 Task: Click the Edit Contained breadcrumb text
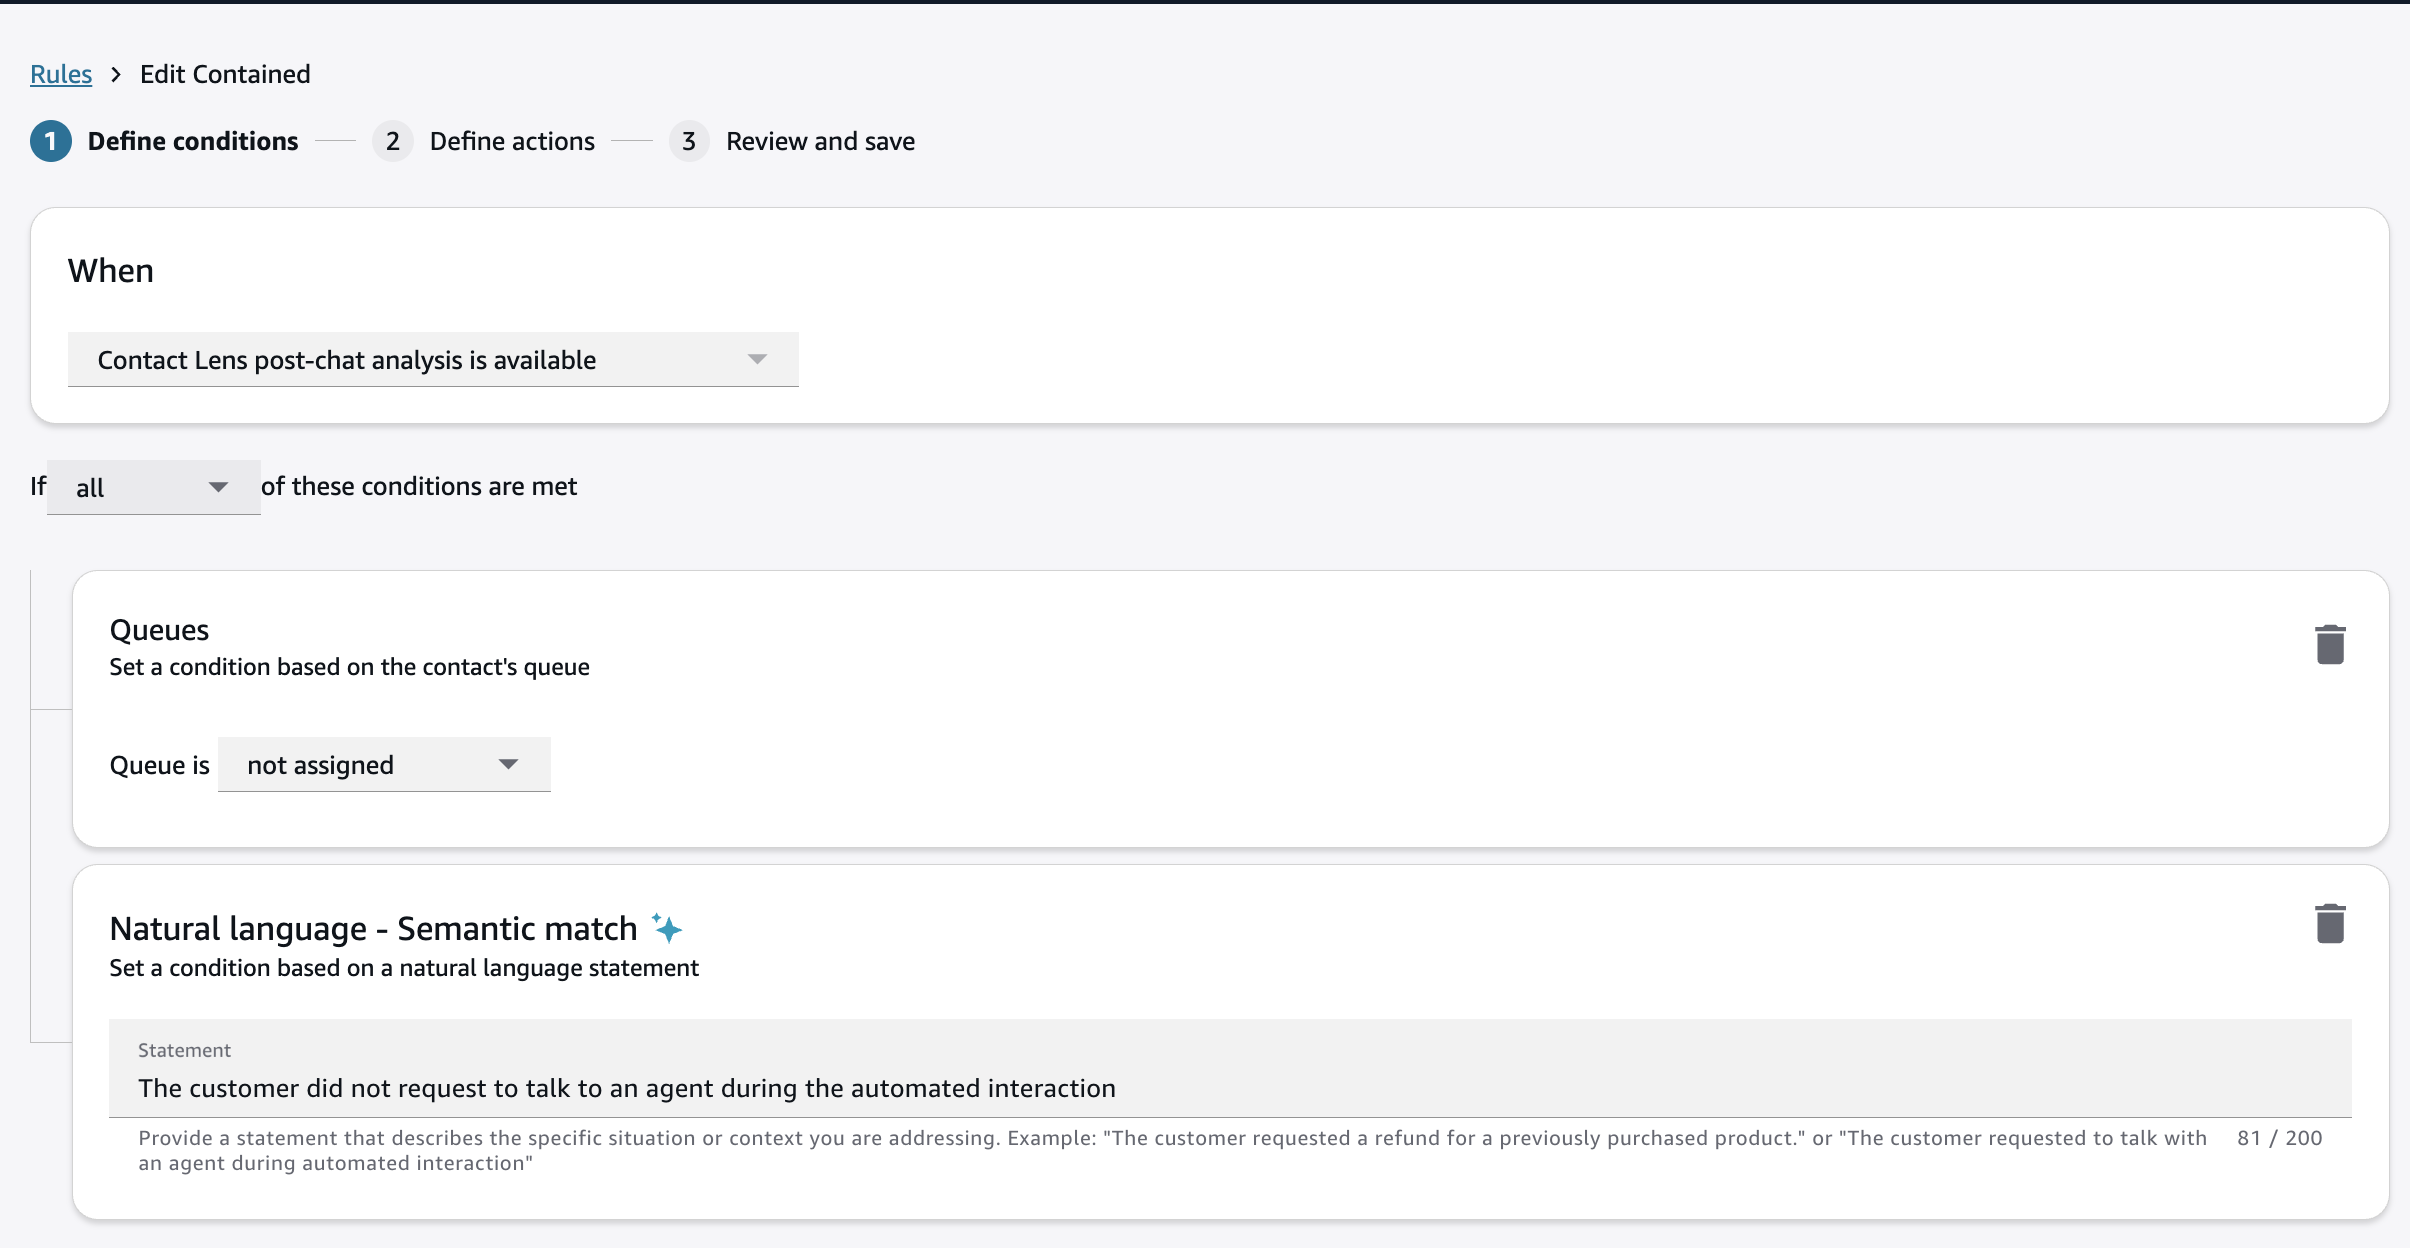click(x=225, y=74)
